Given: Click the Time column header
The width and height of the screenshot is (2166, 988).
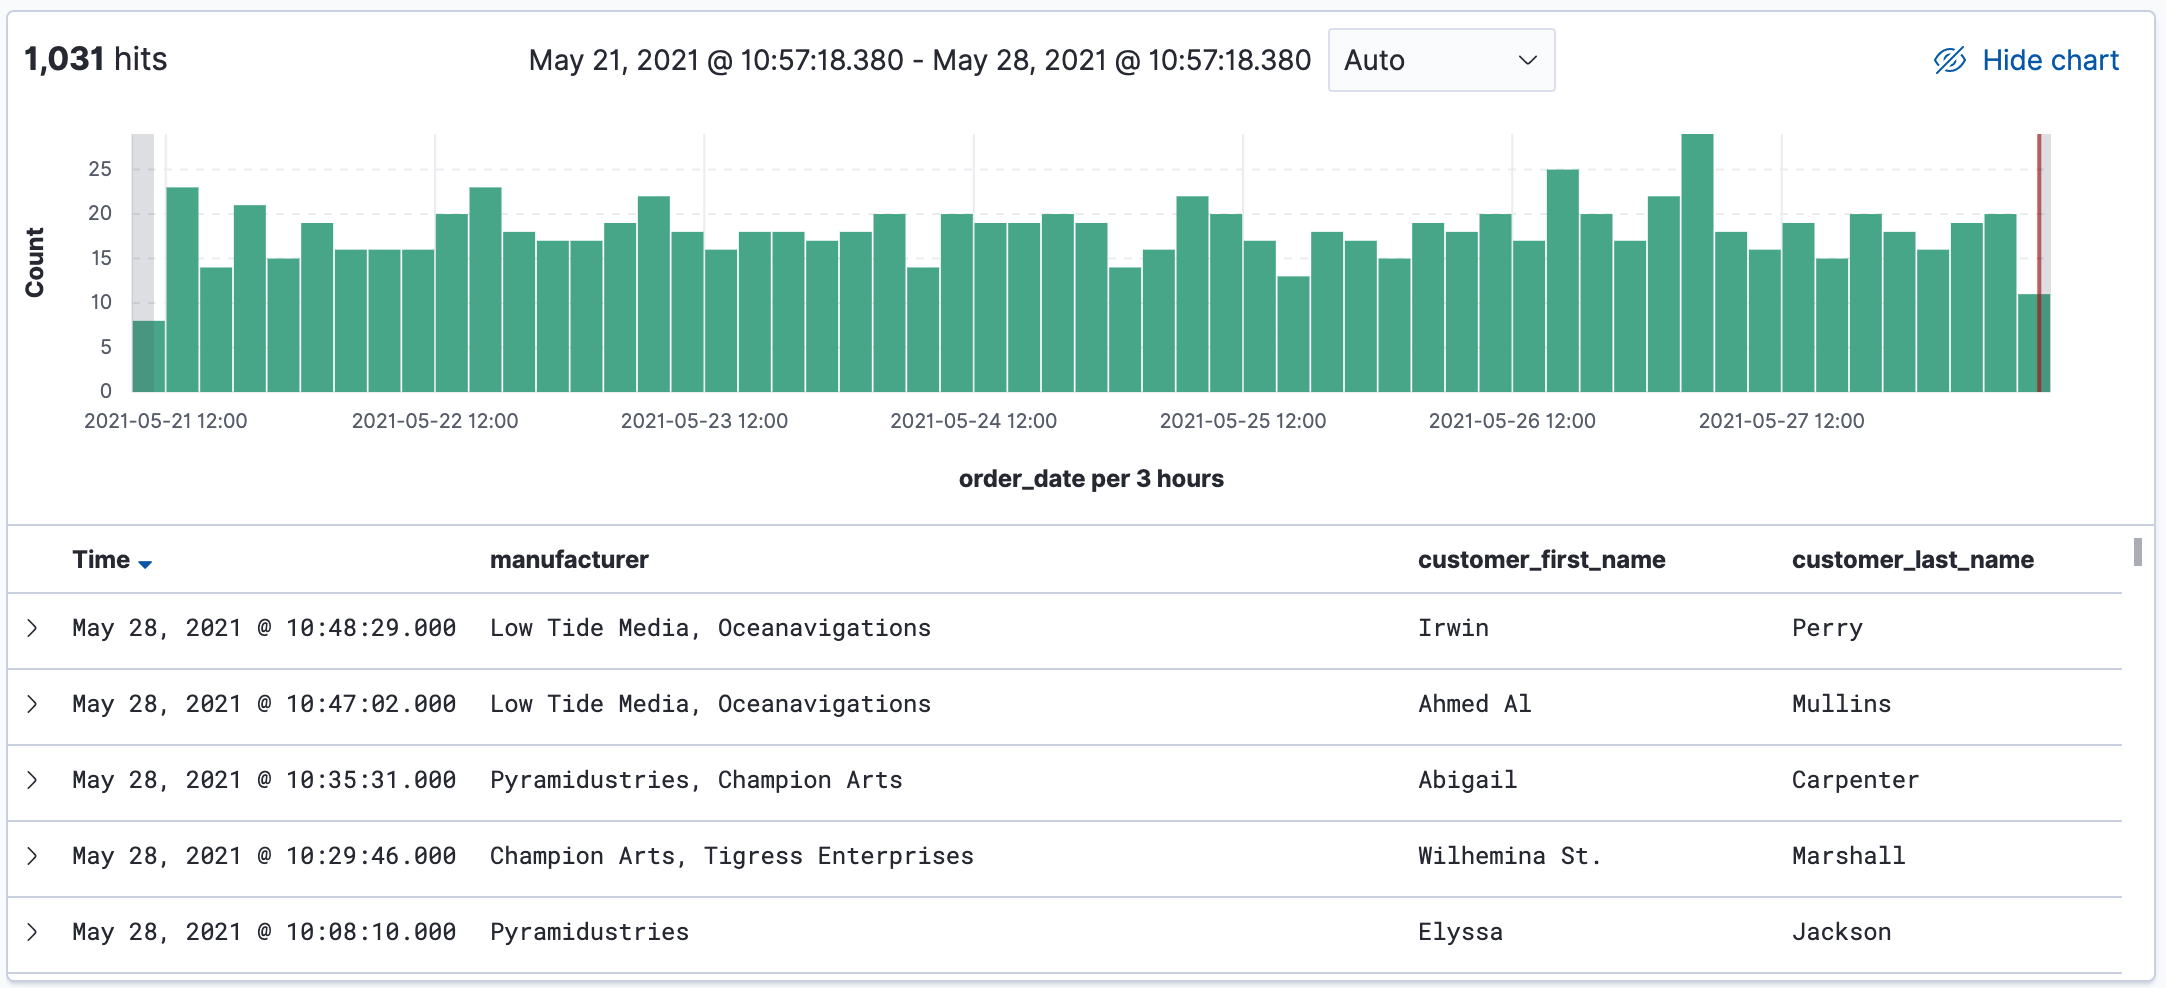Looking at the screenshot, I should [101, 560].
